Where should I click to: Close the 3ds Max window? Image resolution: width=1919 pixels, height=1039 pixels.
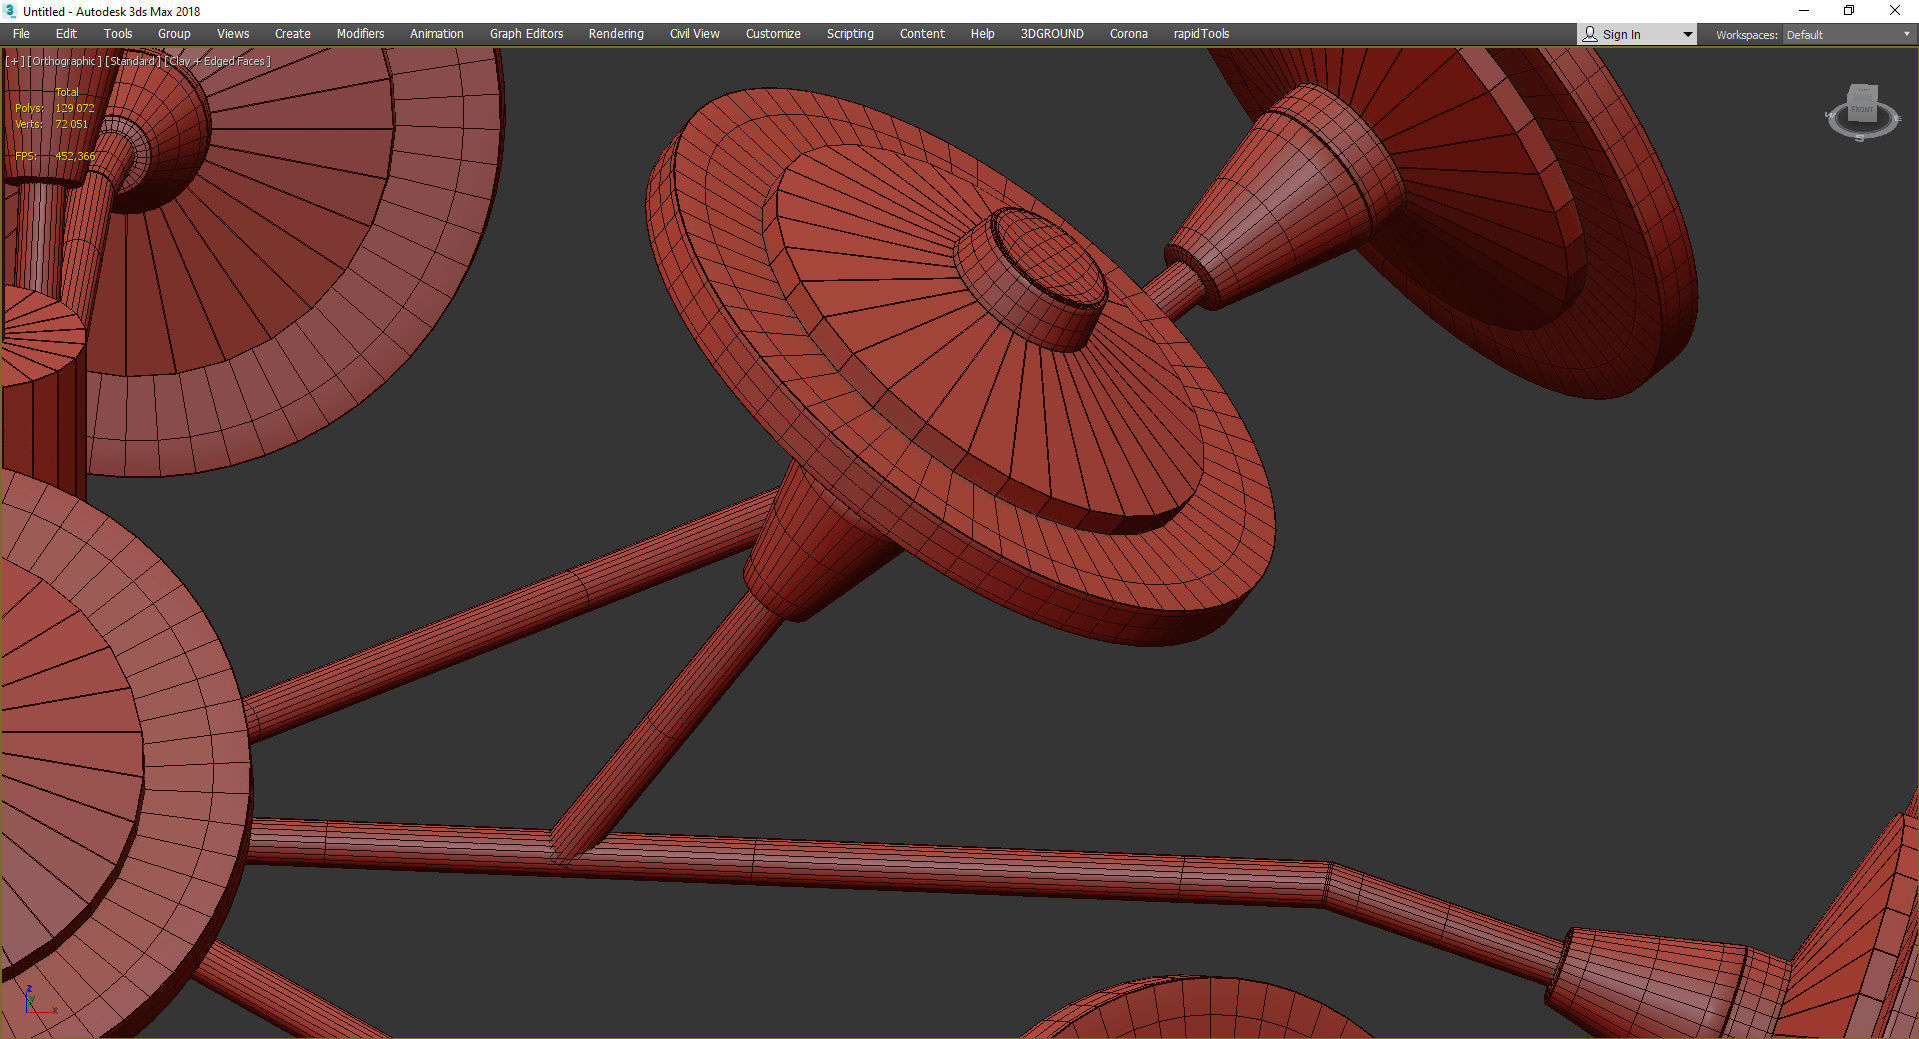point(1895,11)
